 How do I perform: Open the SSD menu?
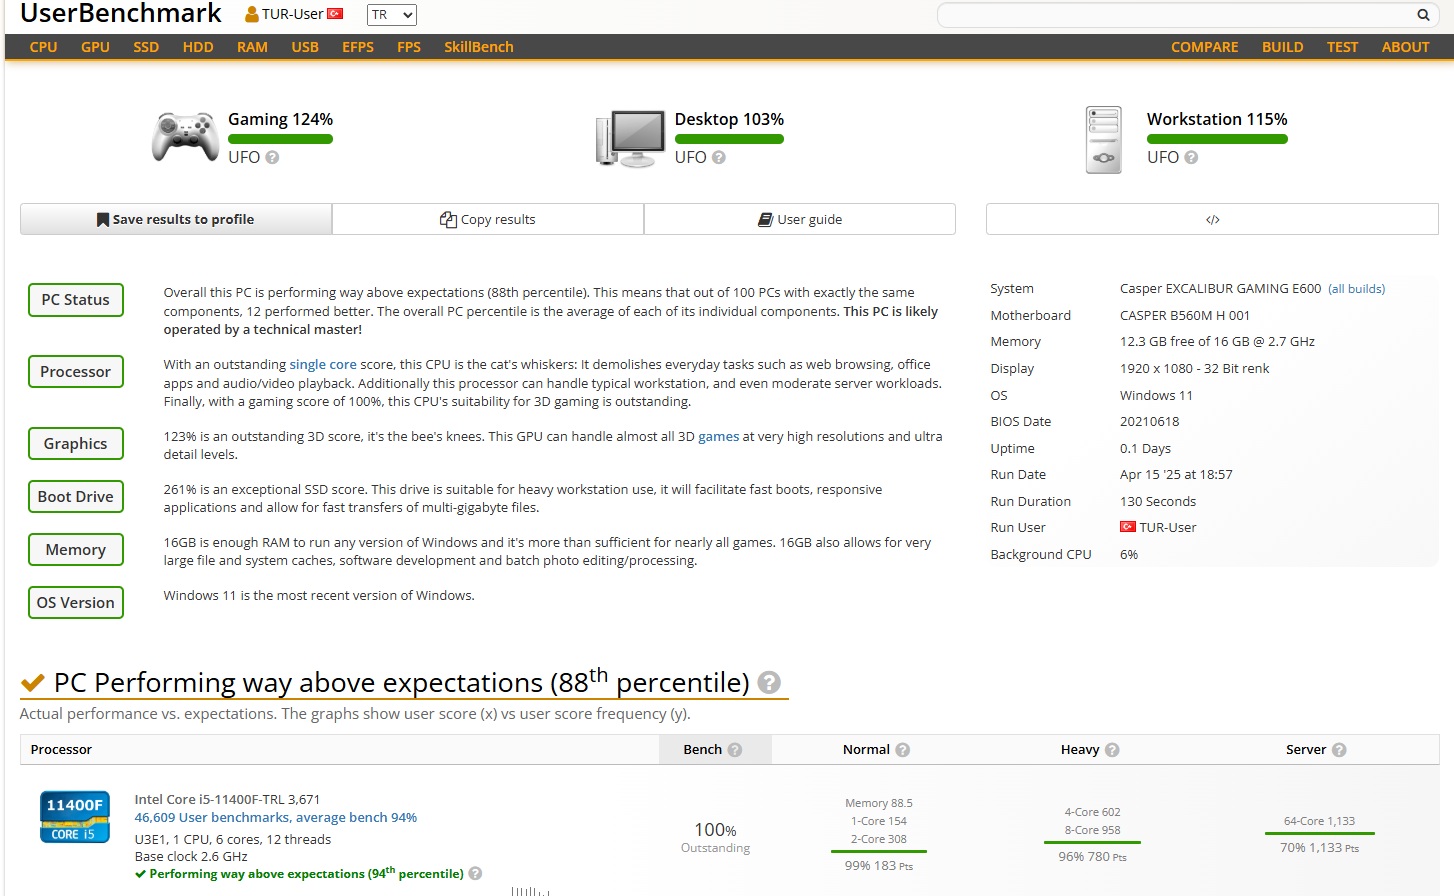tap(146, 47)
